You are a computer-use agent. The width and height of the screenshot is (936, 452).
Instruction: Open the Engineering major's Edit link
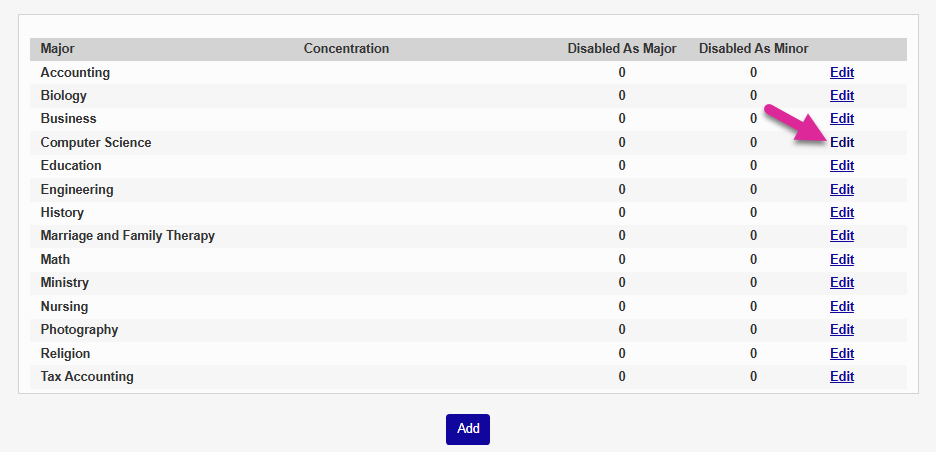(842, 189)
